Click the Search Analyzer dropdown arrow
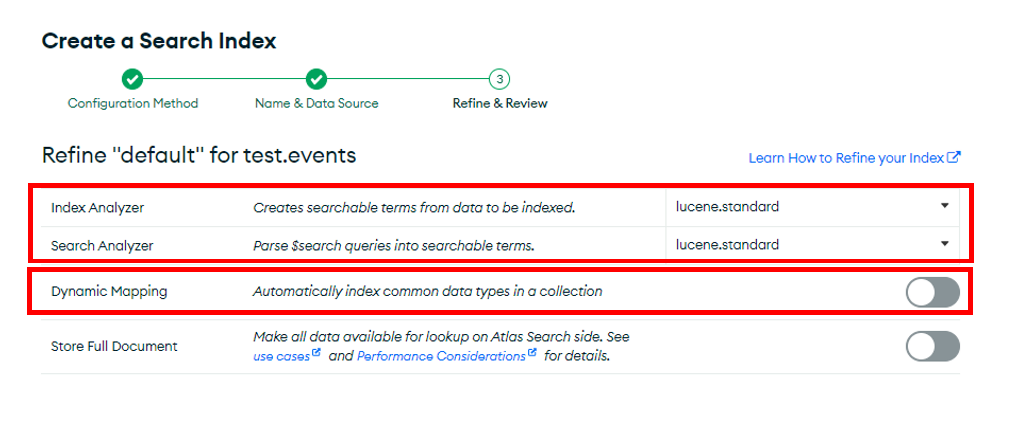This screenshot has width=1019, height=425. [x=944, y=244]
